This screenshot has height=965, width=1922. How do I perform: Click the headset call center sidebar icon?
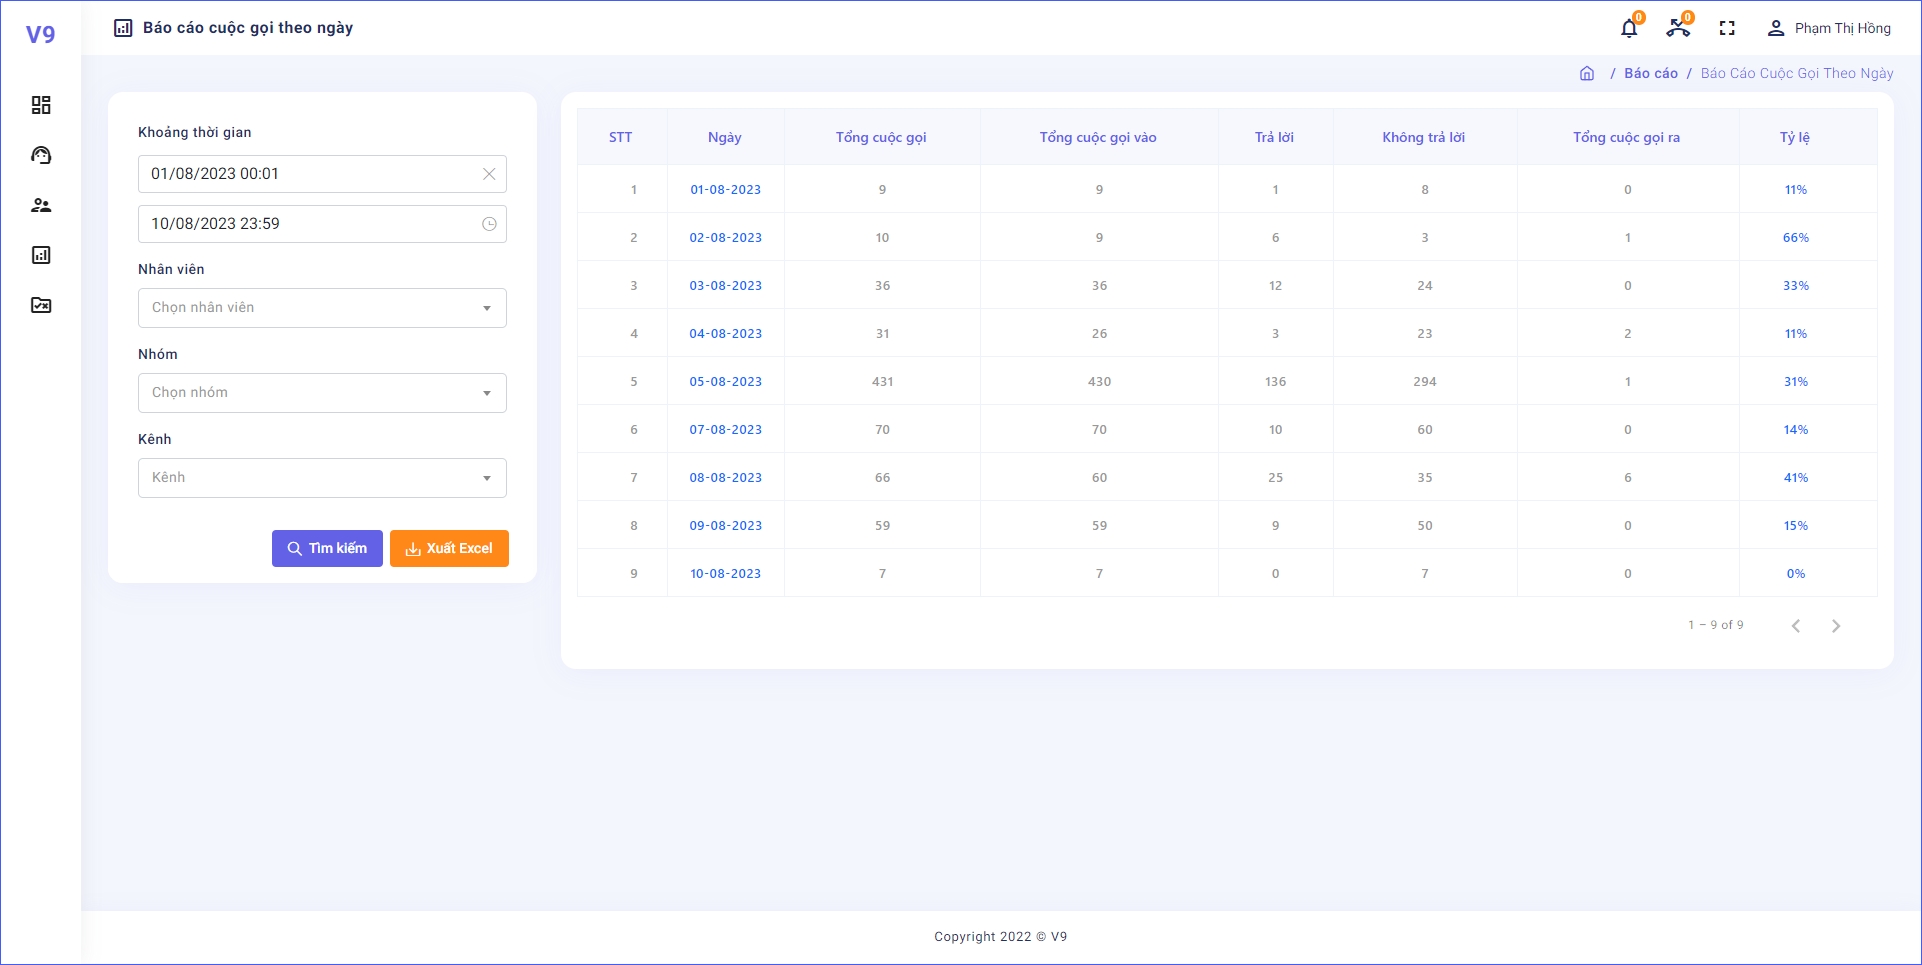click(x=41, y=155)
